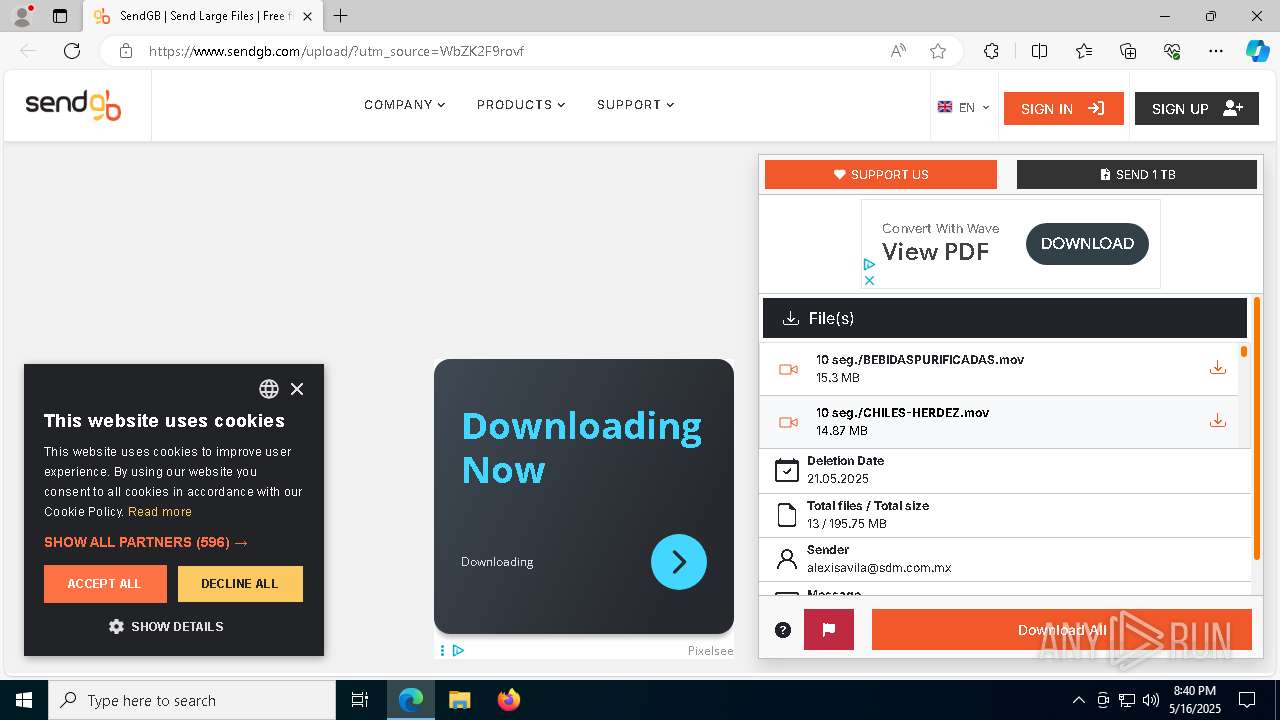Select the SendGB browser tab
This screenshot has width=1280, height=720.
(x=203, y=16)
